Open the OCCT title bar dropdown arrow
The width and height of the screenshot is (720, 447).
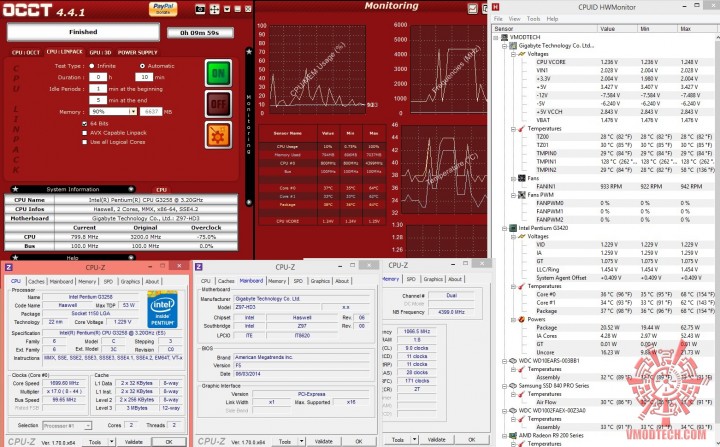pos(227,9)
